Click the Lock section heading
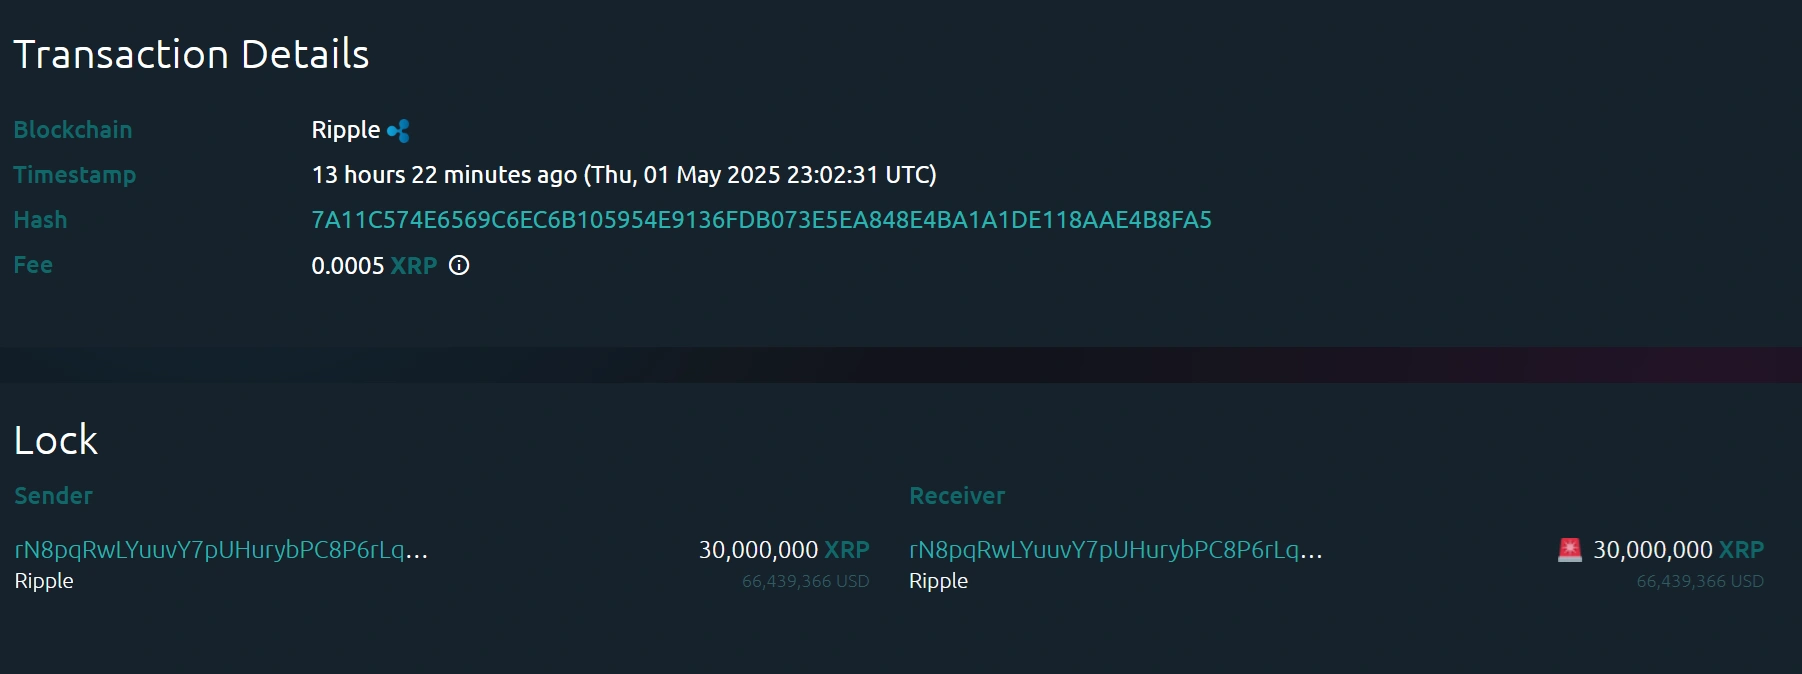This screenshot has height=674, width=1802. (x=56, y=440)
